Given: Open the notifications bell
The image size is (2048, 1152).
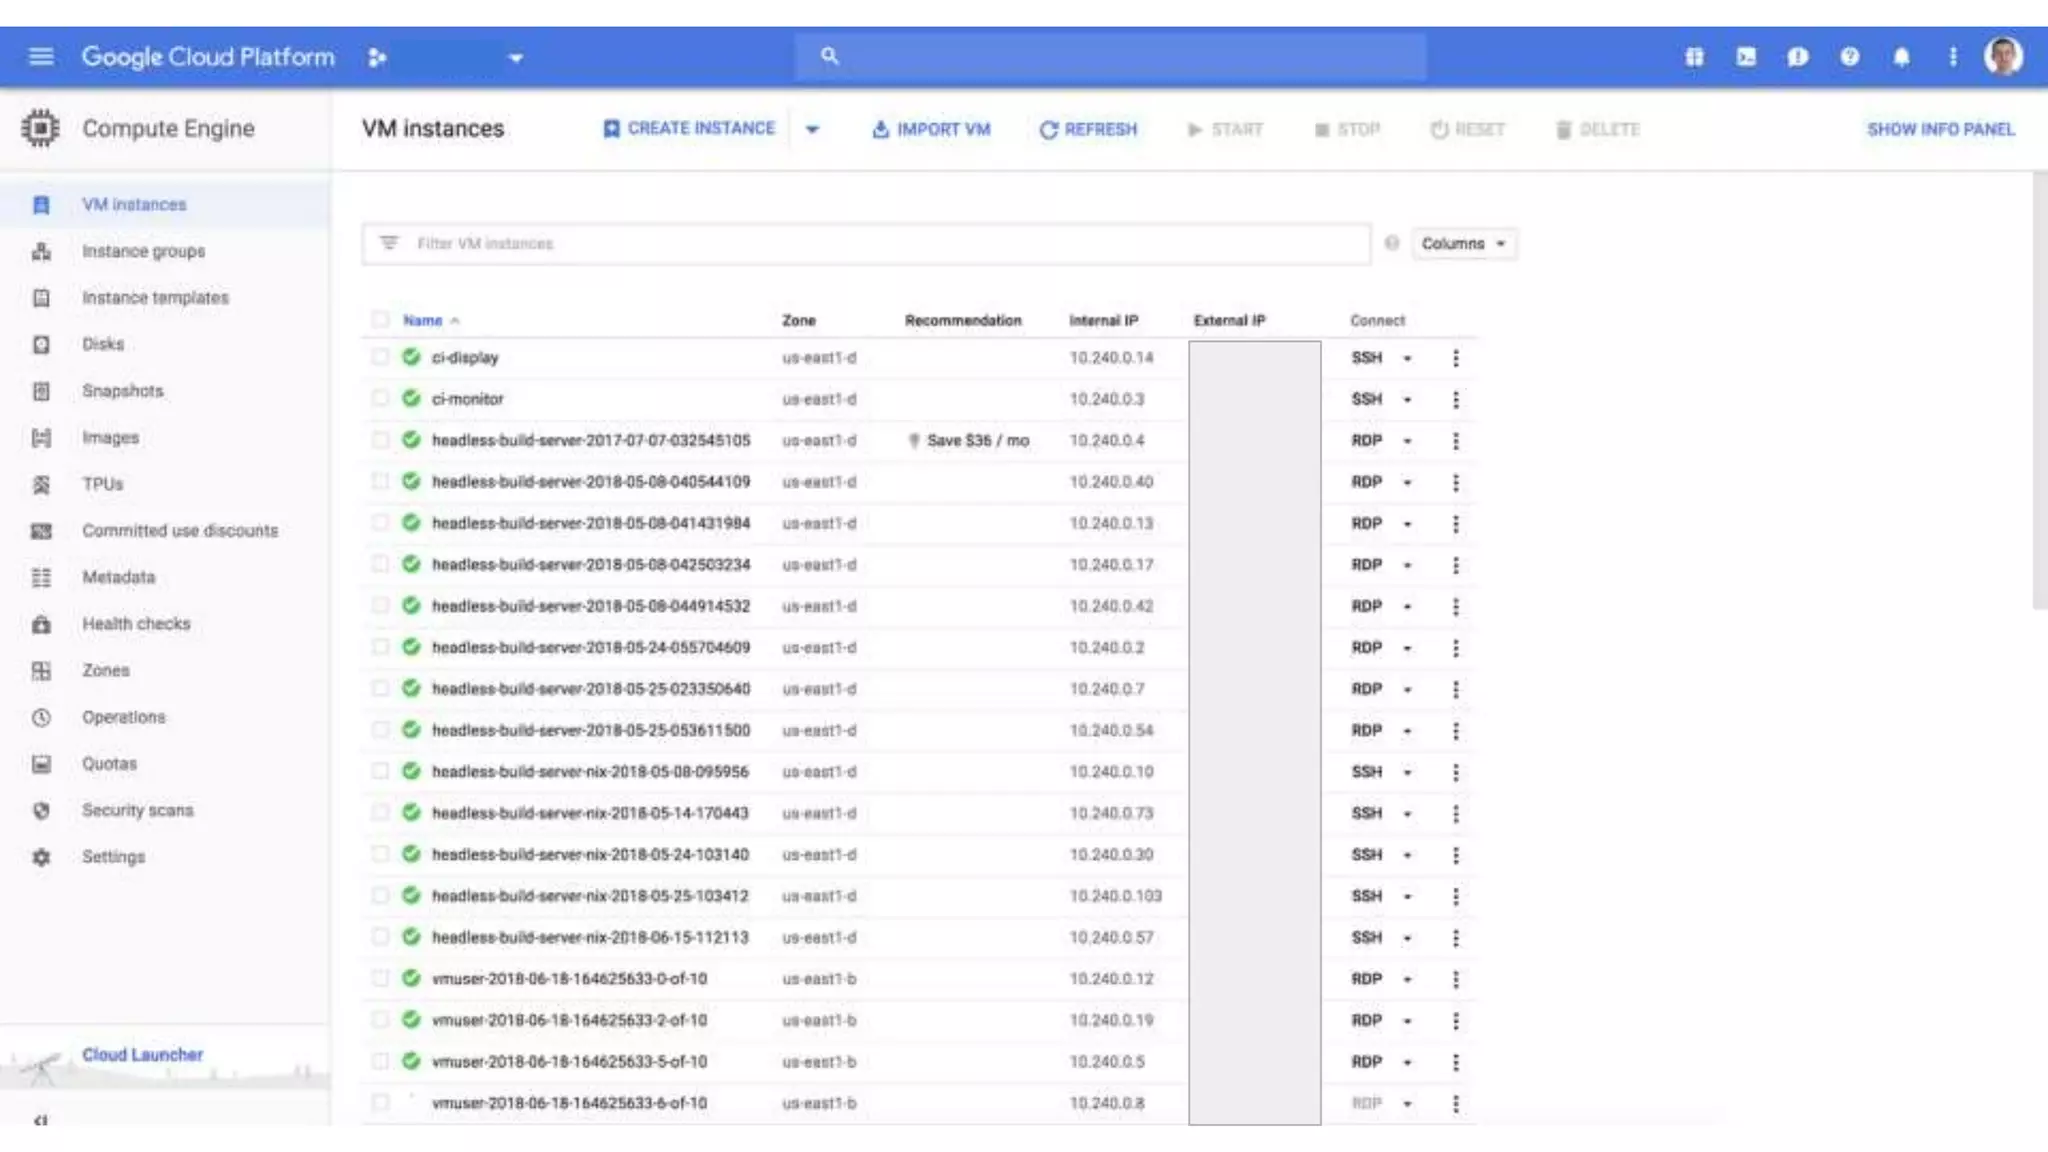Looking at the screenshot, I should click(1901, 57).
